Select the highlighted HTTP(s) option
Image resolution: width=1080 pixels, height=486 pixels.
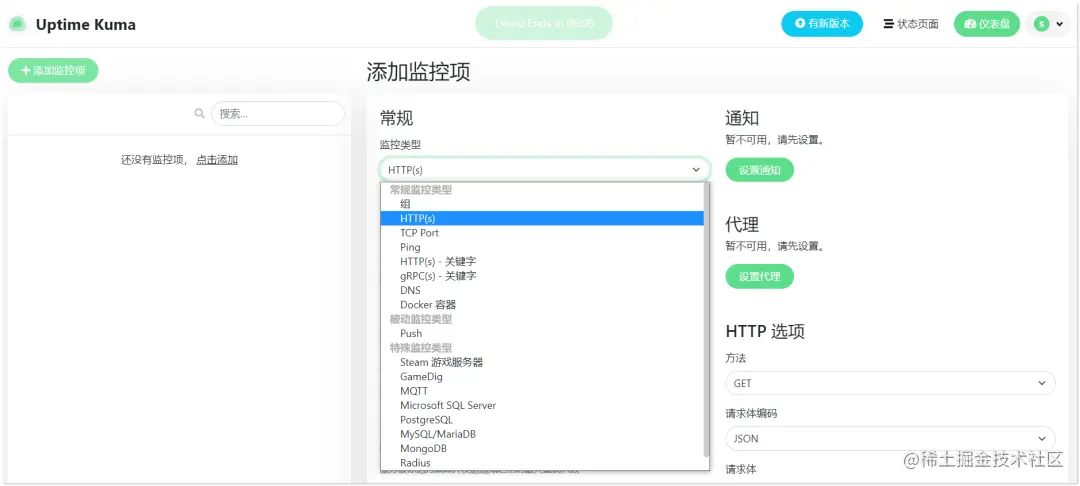coord(542,218)
